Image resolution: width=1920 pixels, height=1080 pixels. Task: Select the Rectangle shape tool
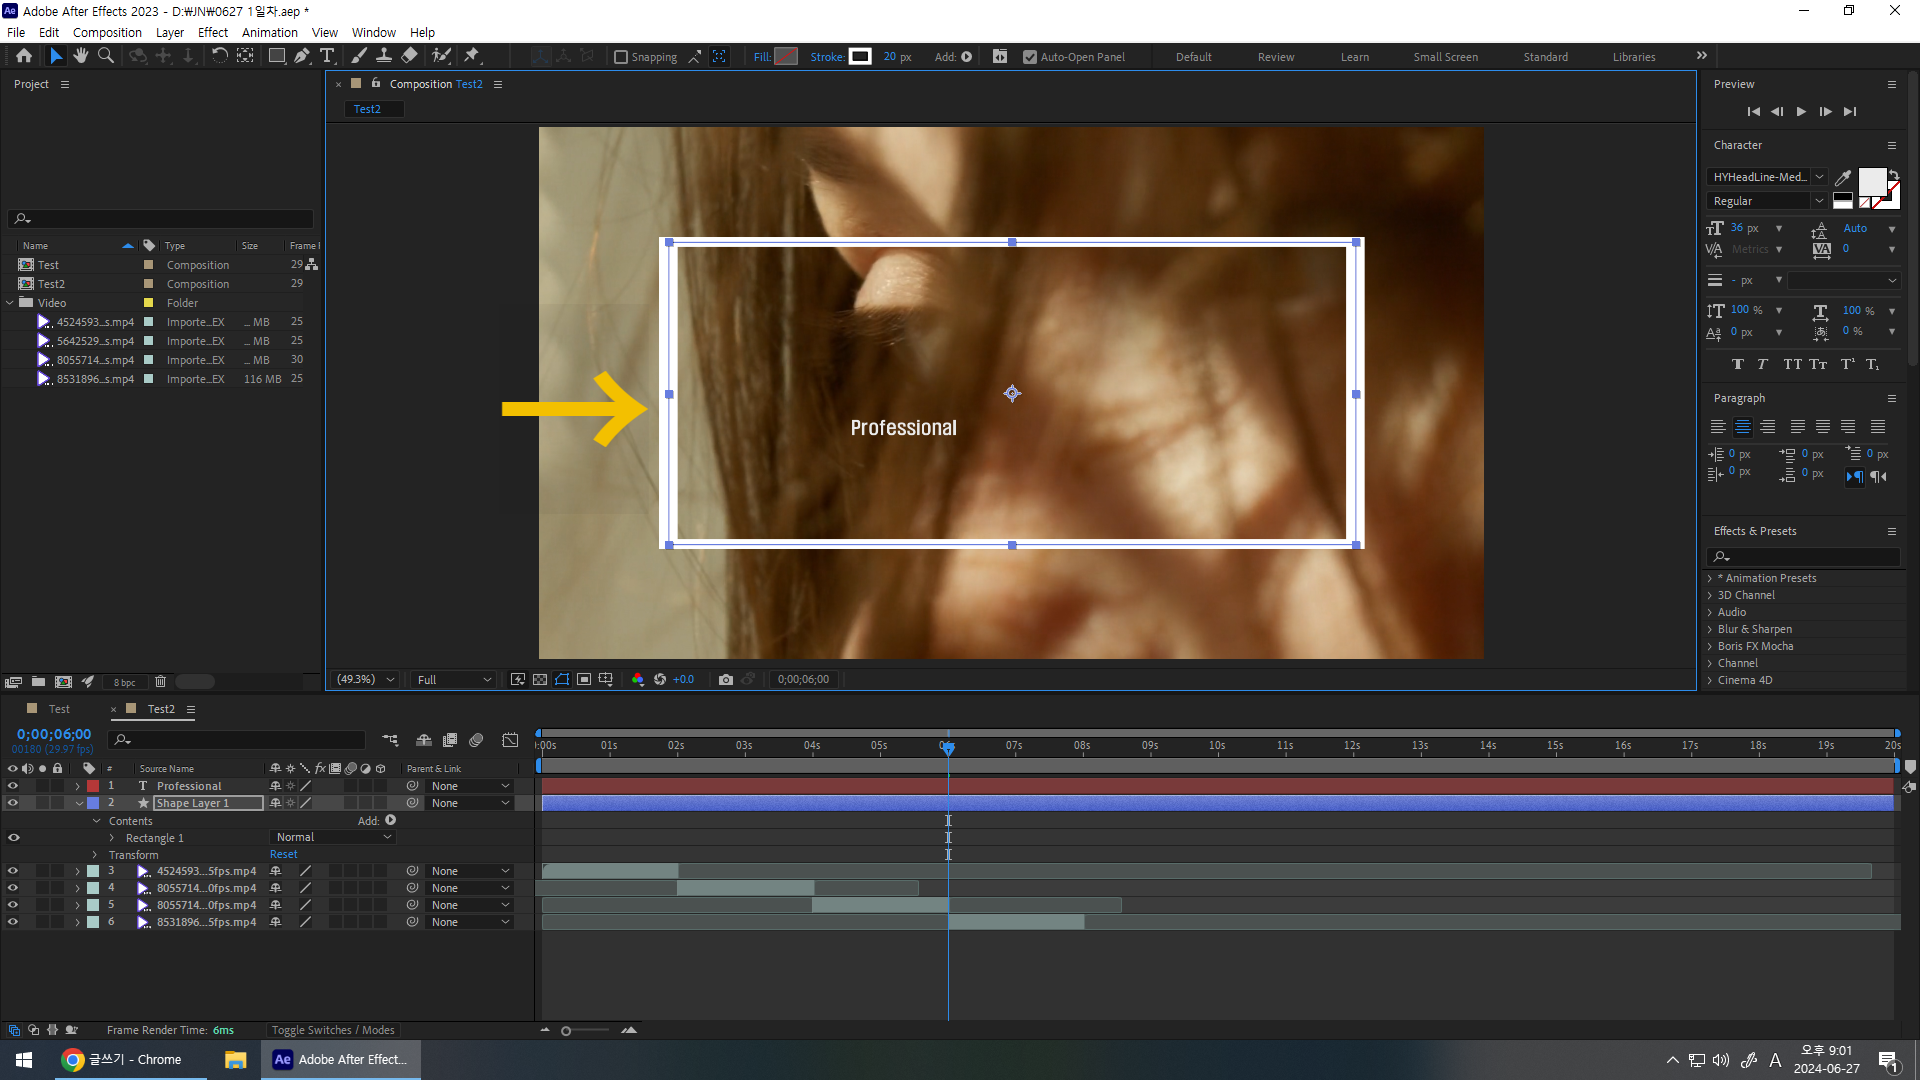pos(276,56)
